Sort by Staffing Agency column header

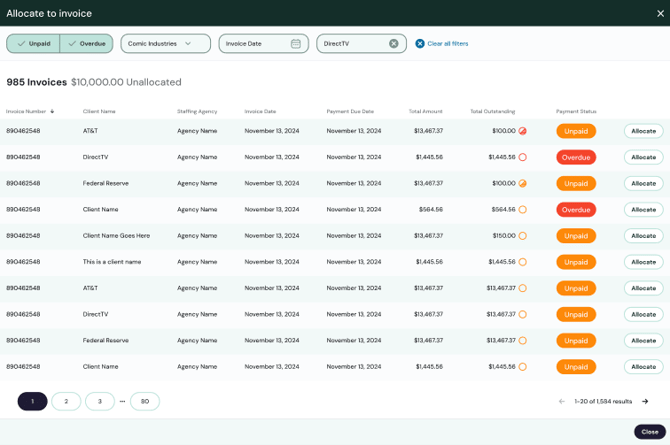coord(197,111)
